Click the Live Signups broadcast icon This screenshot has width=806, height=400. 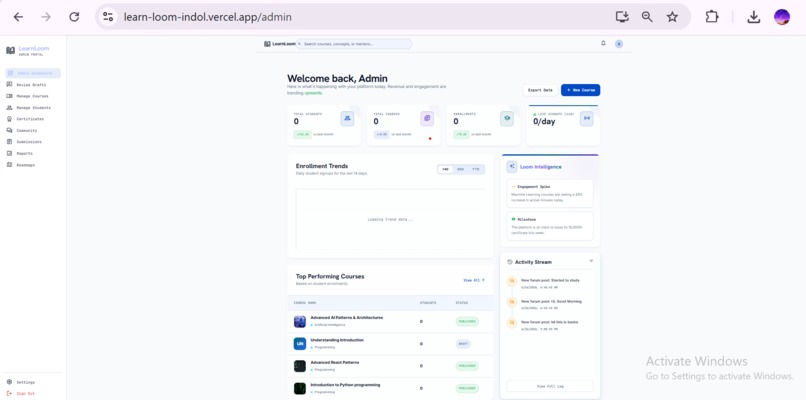pyautogui.click(x=587, y=119)
